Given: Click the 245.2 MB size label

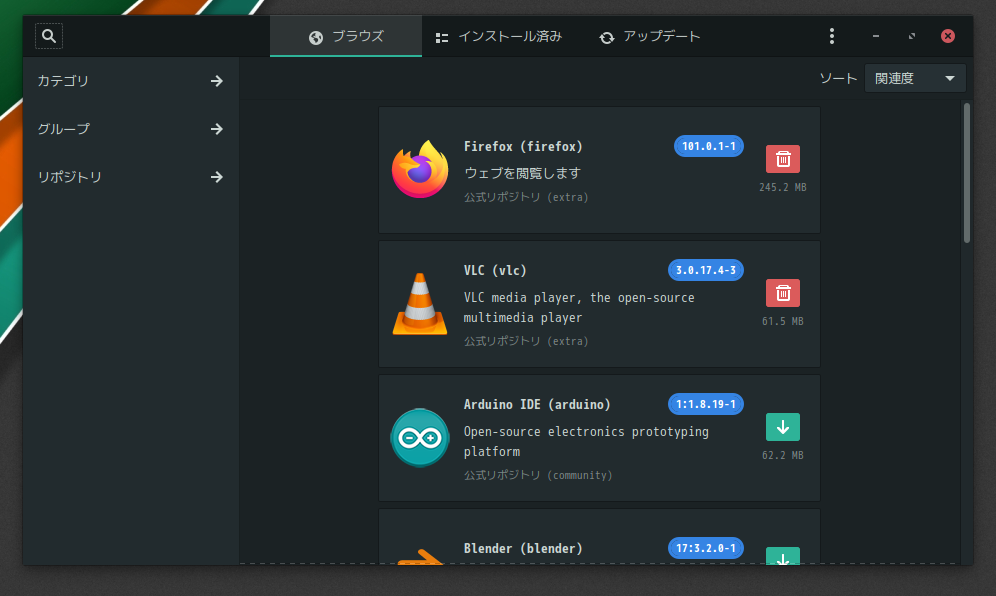Looking at the screenshot, I should pyautogui.click(x=783, y=187).
